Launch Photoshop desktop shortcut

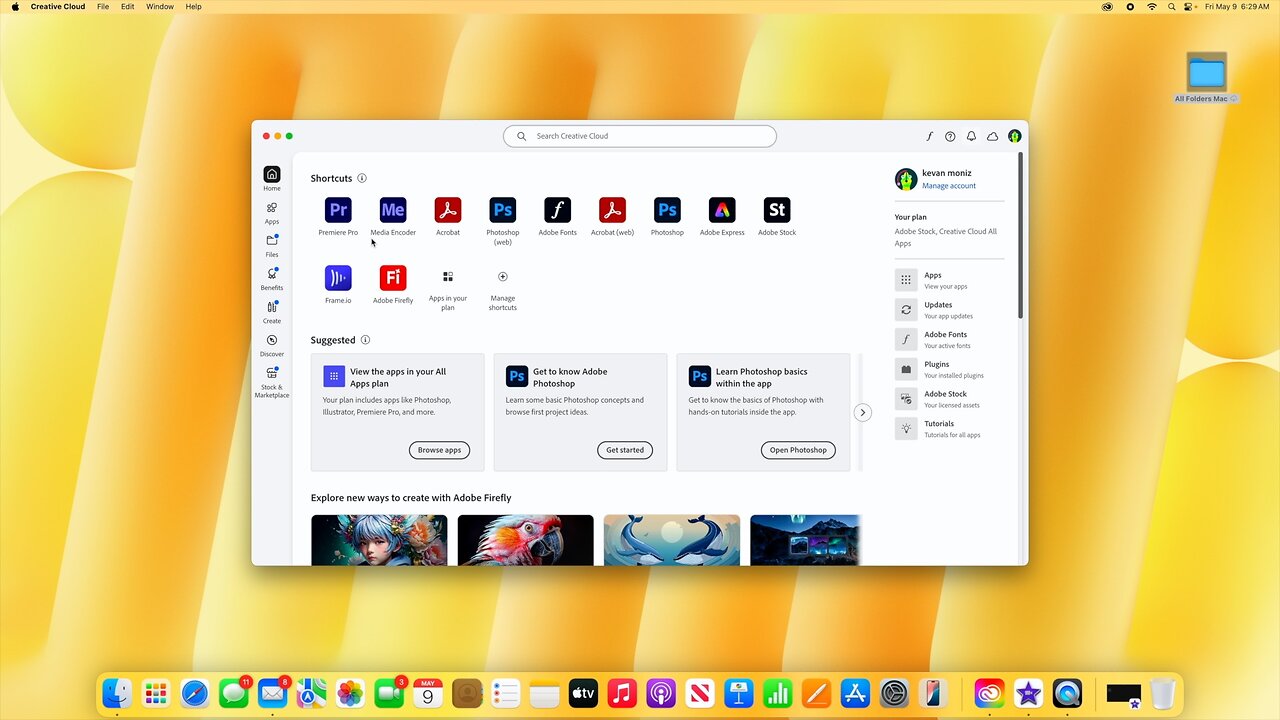coord(667,210)
